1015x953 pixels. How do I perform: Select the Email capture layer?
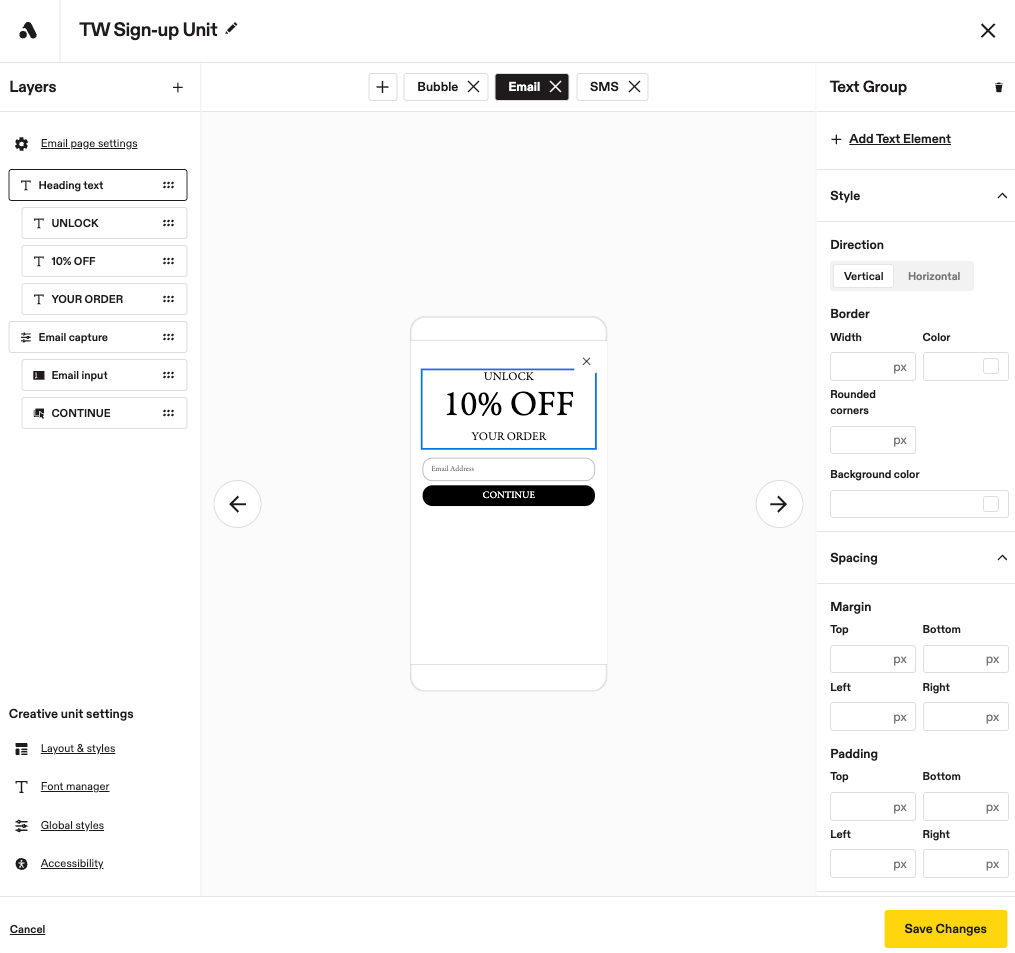click(x=98, y=337)
